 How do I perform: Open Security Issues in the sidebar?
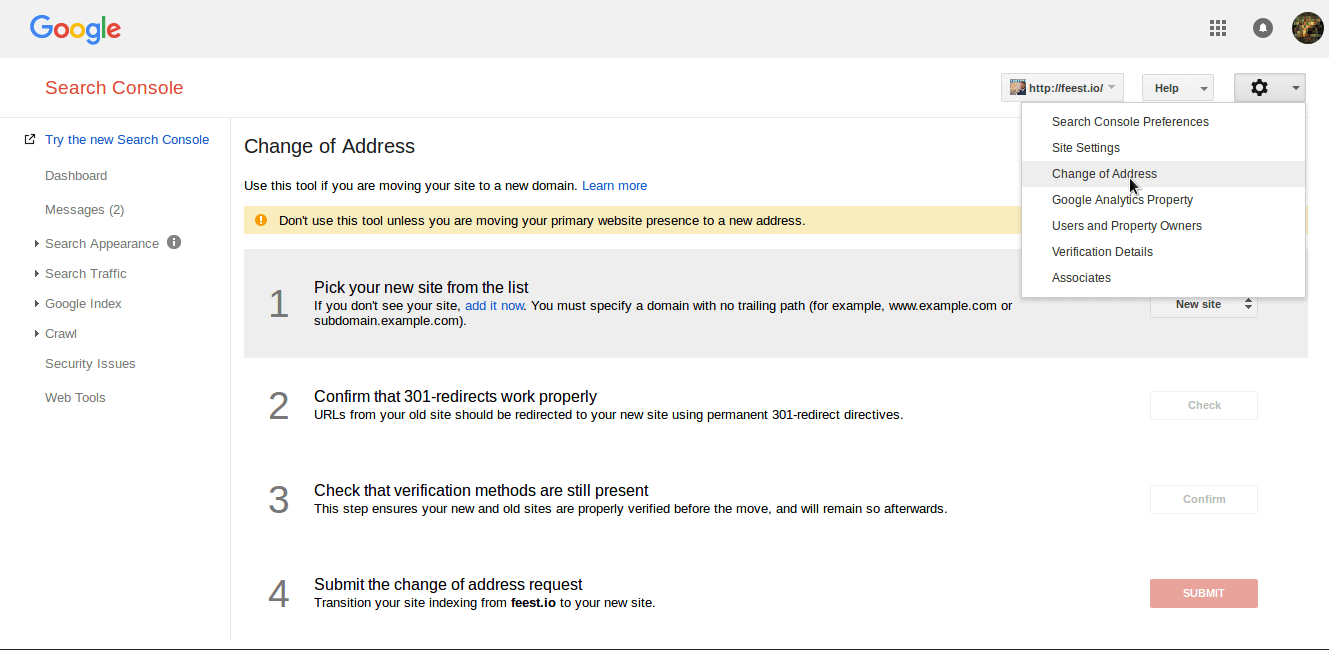[x=90, y=364]
